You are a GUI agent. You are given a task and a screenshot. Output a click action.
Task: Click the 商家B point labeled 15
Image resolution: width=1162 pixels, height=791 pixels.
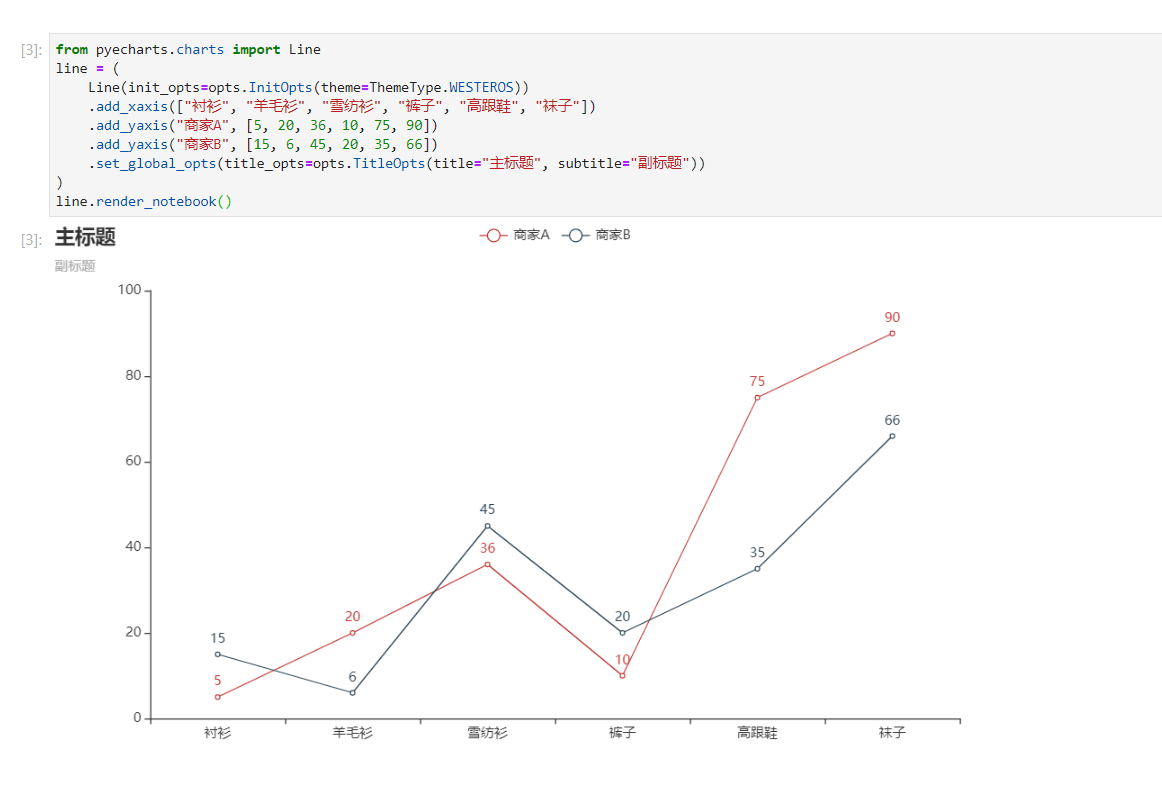(x=217, y=653)
